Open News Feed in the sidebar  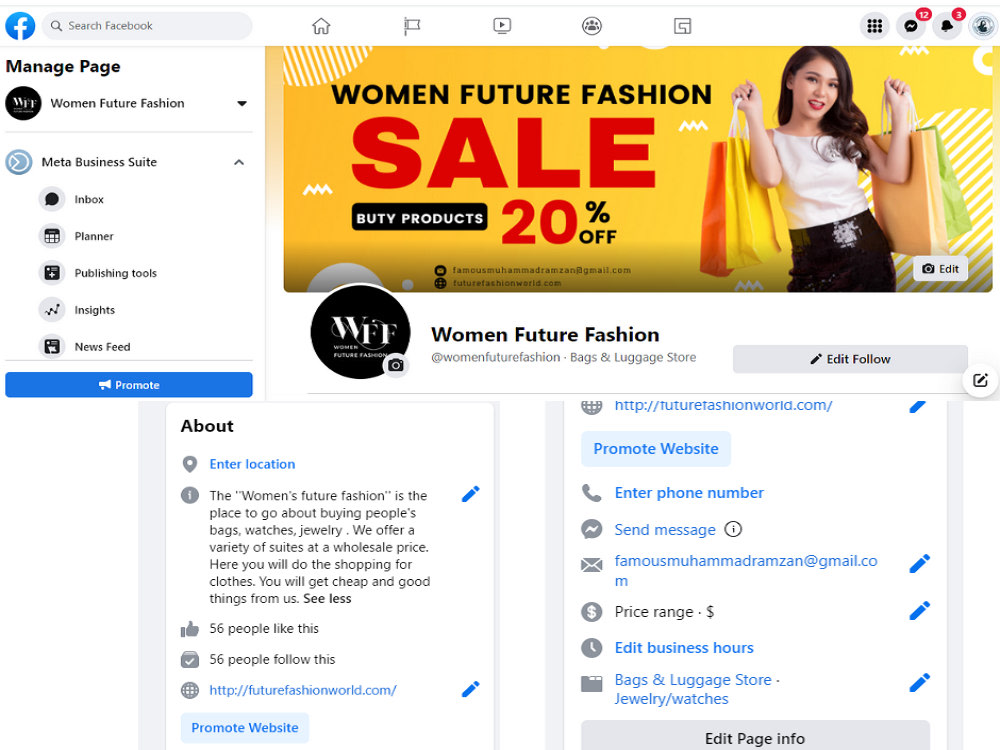click(x=100, y=346)
